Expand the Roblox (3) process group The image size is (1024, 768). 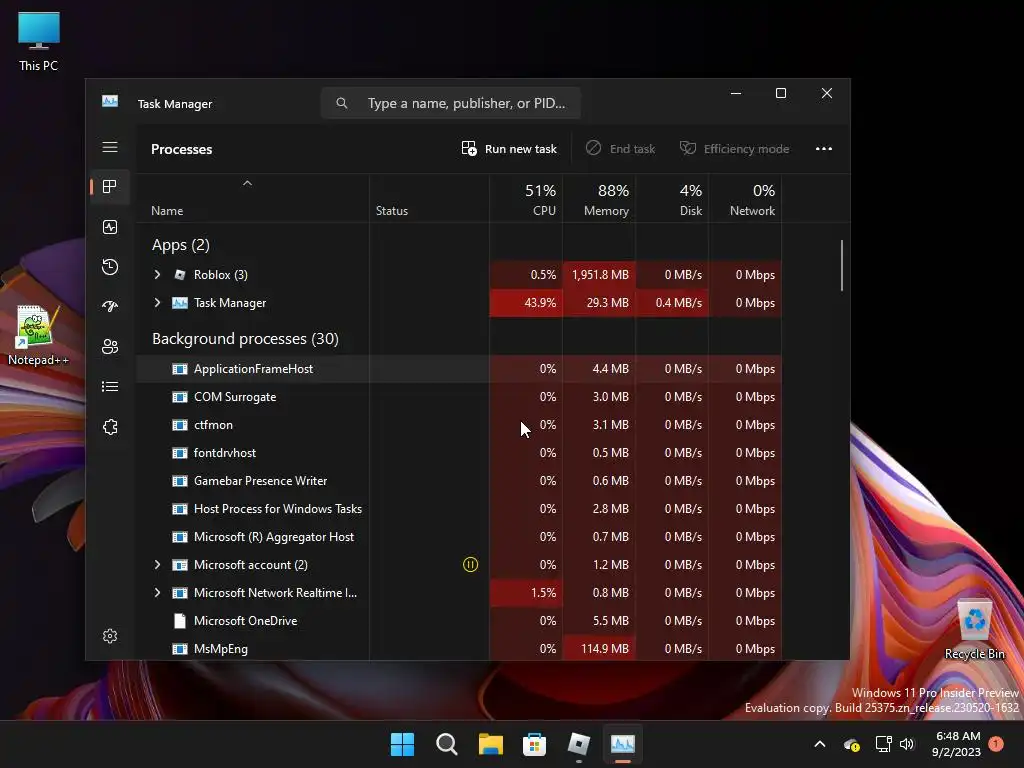click(x=157, y=274)
